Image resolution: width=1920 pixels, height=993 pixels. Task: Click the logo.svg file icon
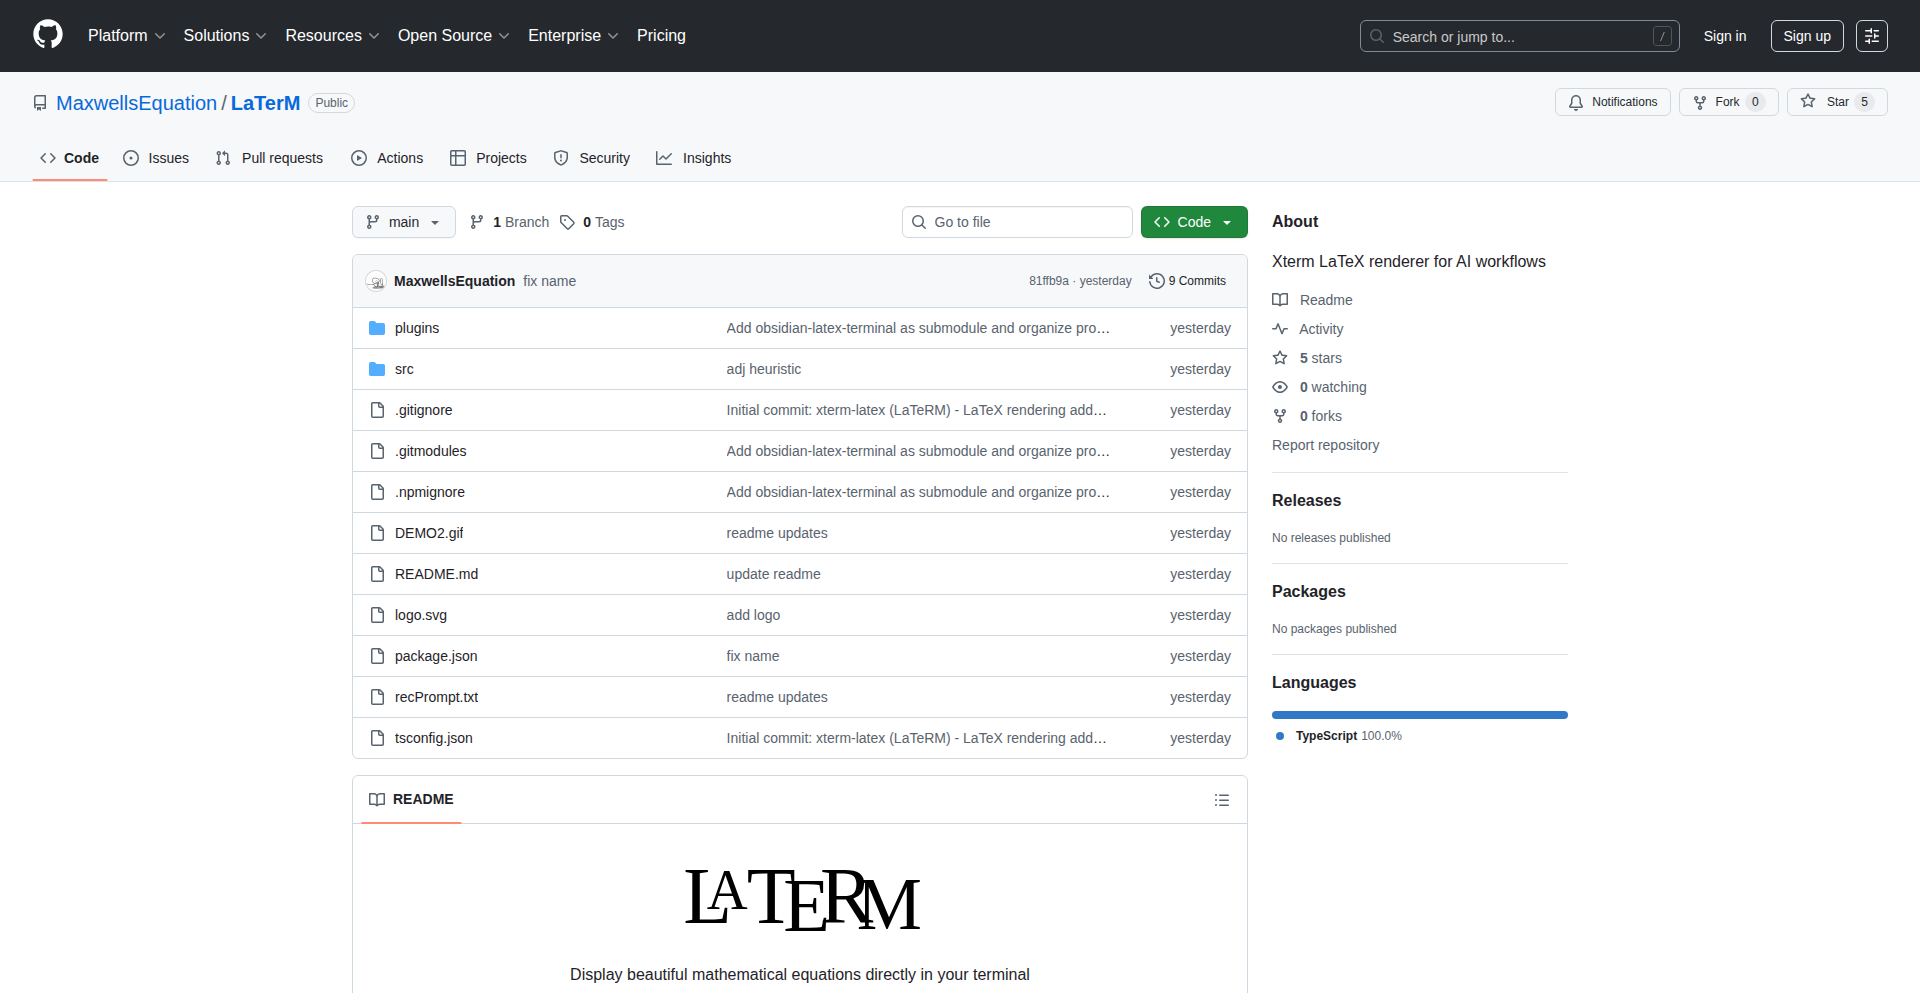pos(377,615)
